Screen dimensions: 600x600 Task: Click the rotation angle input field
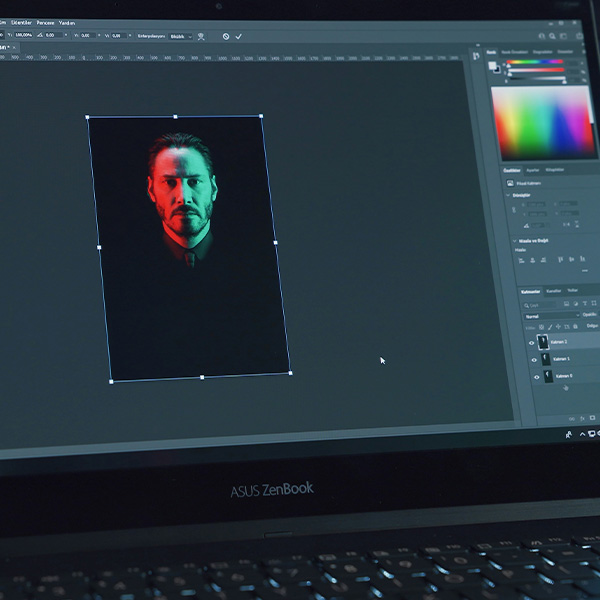coord(54,35)
